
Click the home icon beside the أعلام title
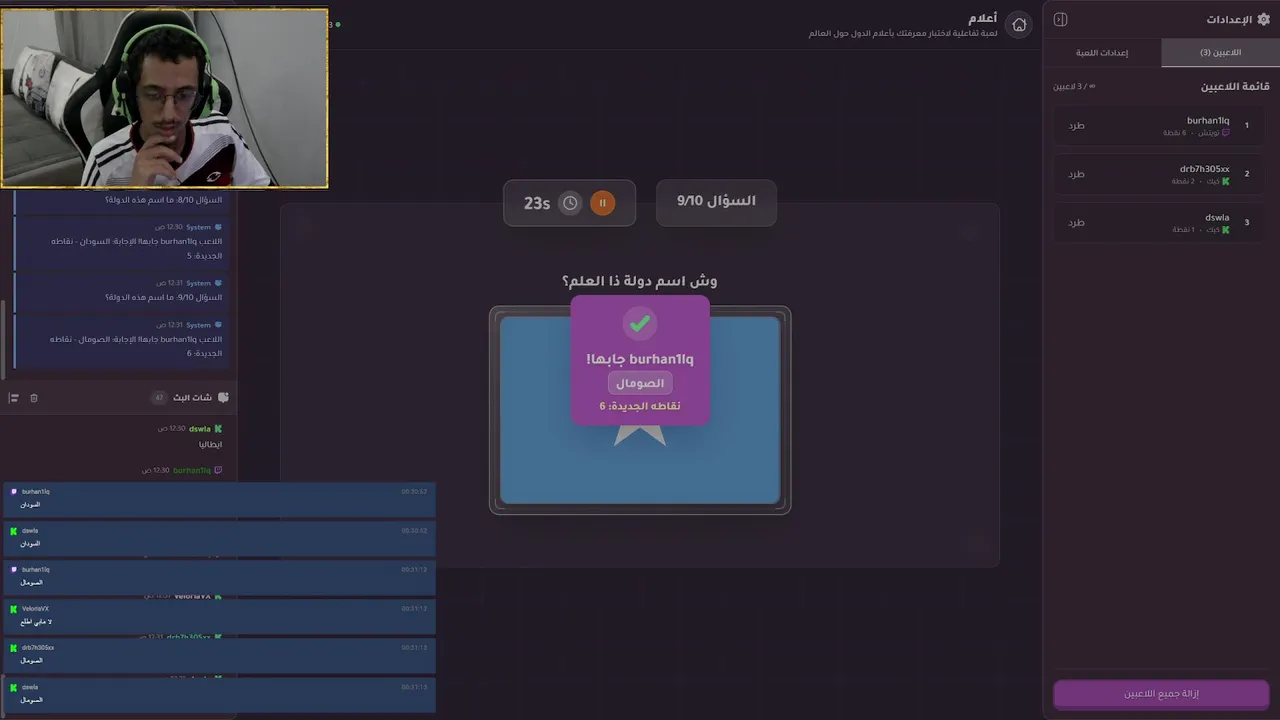click(1019, 25)
